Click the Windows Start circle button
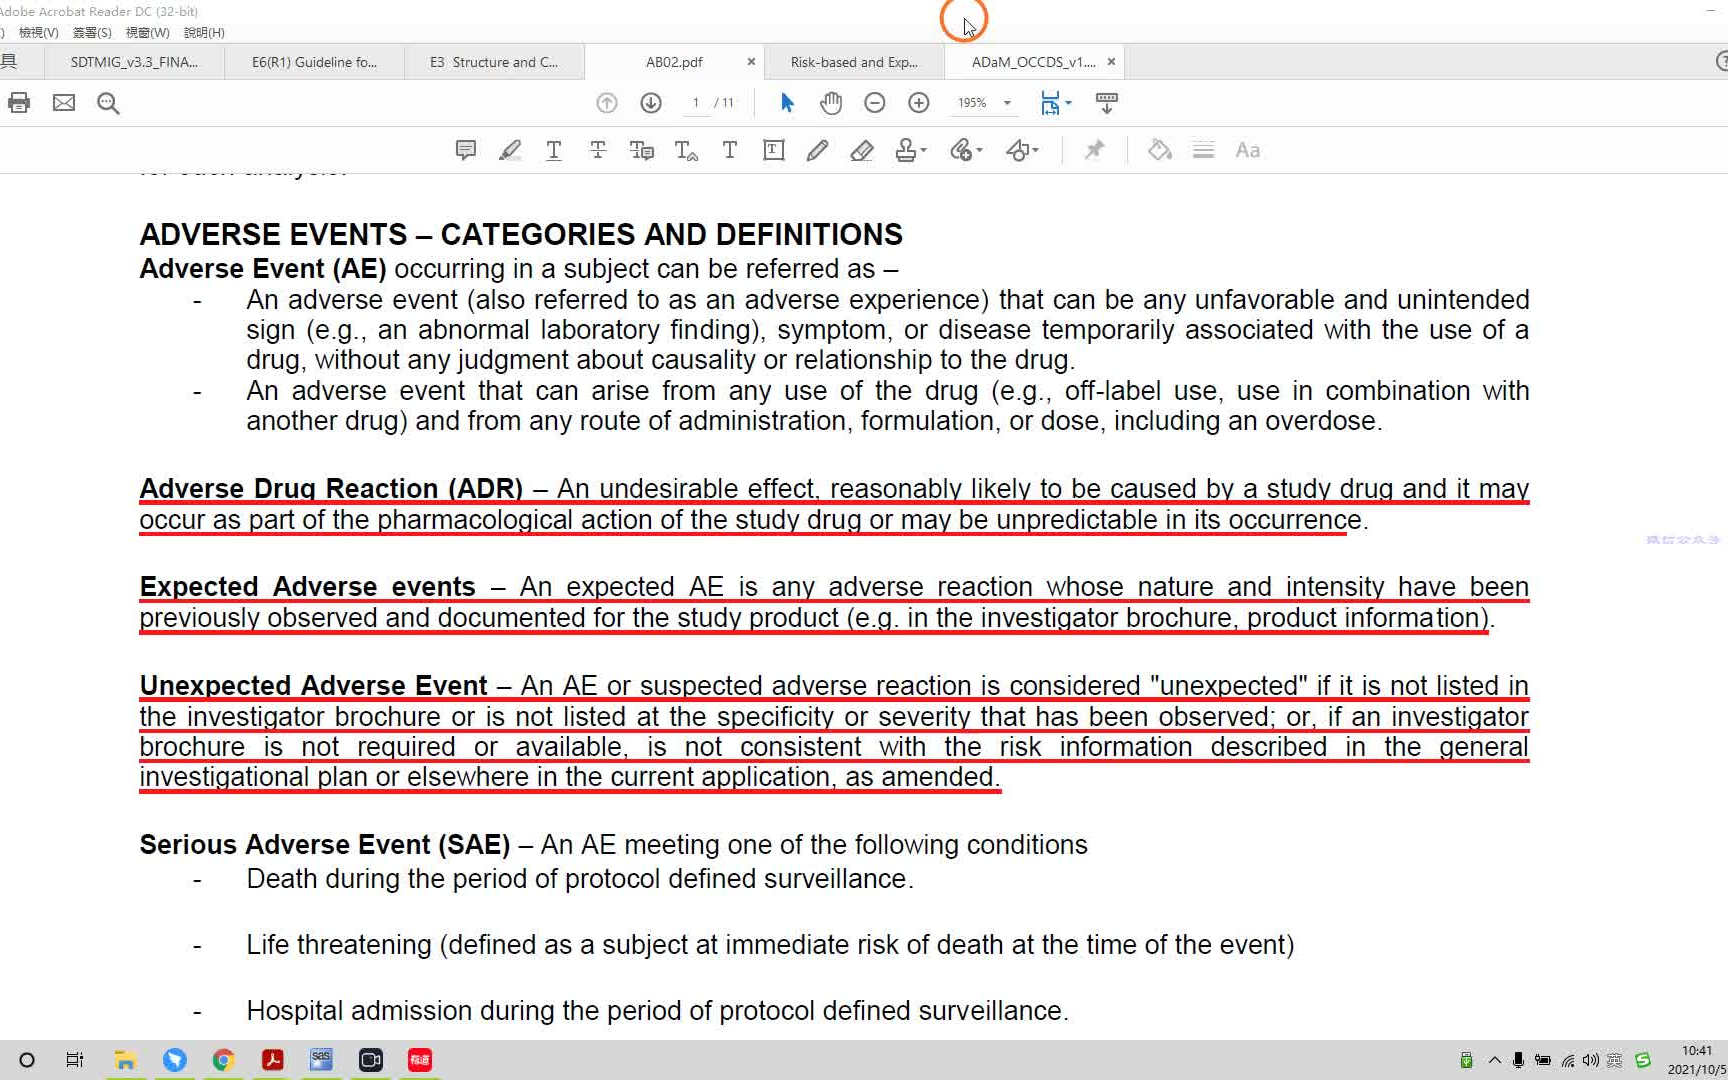The width and height of the screenshot is (1728, 1080). click(x=27, y=1060)
